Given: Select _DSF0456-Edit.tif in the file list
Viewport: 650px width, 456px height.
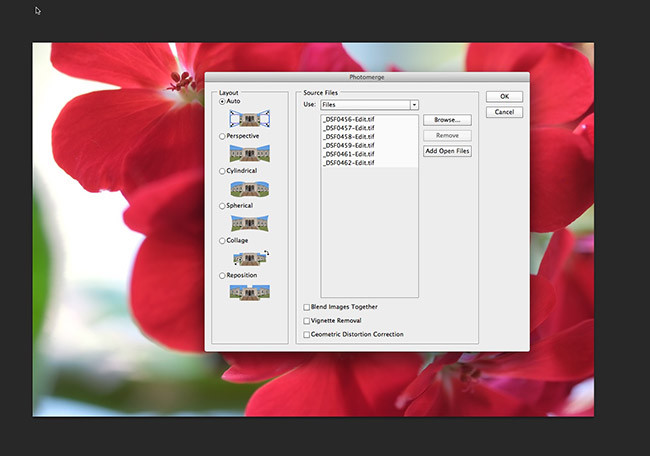Looking at the screenshot, I should click(x=348, y=120).
